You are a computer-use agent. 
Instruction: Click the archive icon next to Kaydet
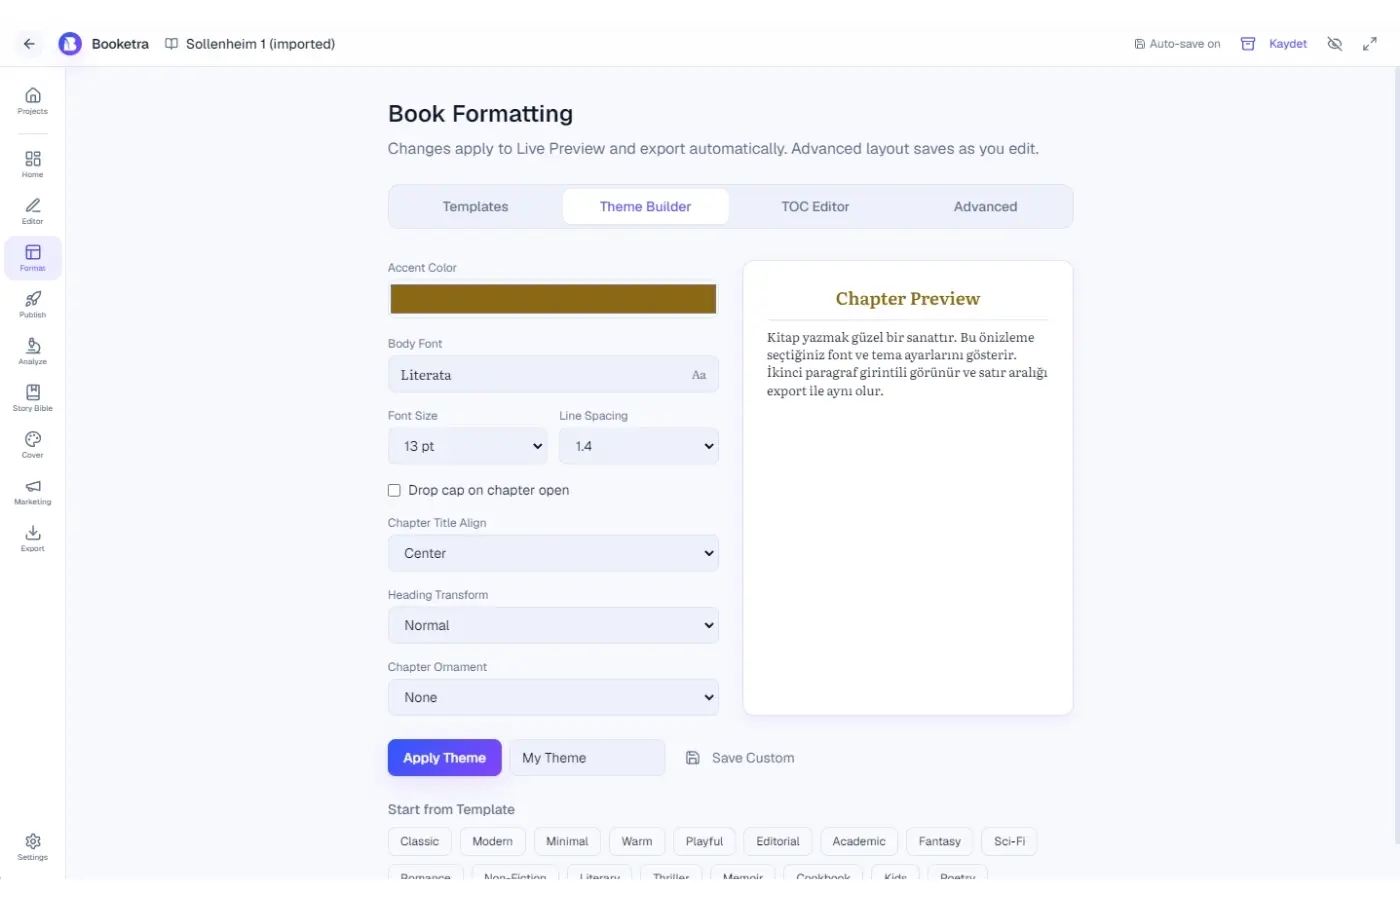pos(1248,44)
